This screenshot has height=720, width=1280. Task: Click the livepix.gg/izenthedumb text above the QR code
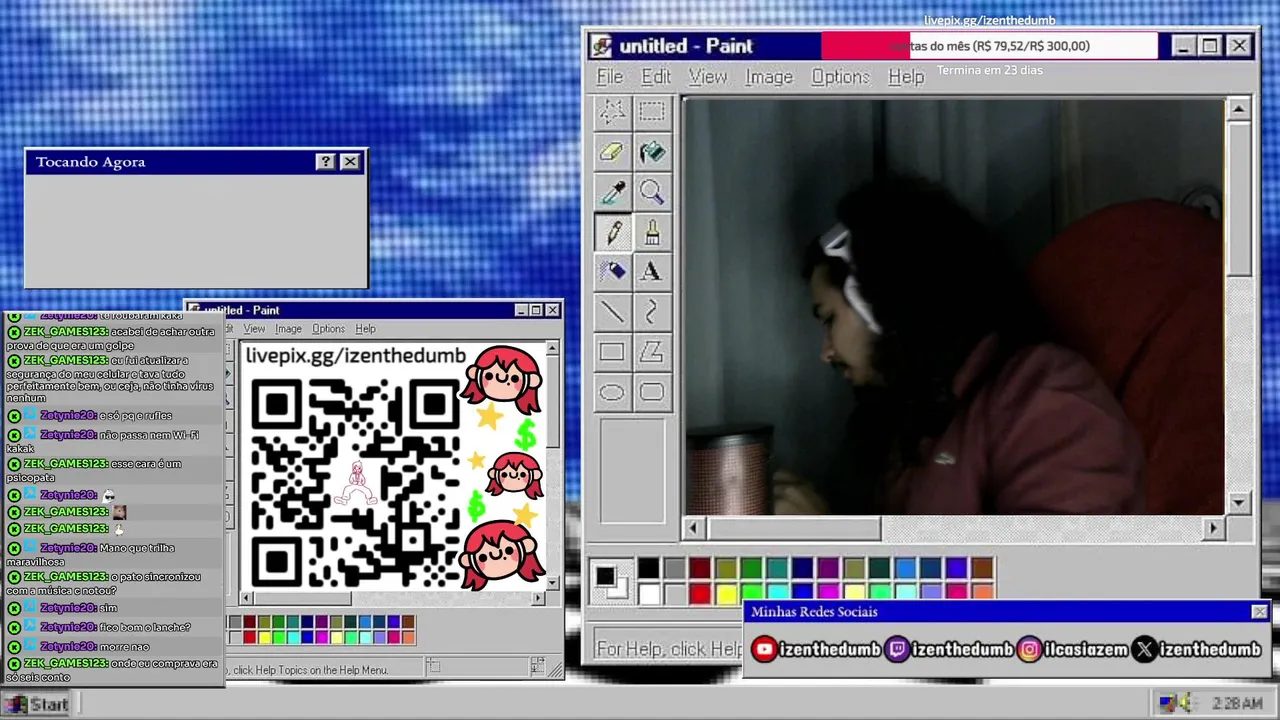click(x=356, y=356)
